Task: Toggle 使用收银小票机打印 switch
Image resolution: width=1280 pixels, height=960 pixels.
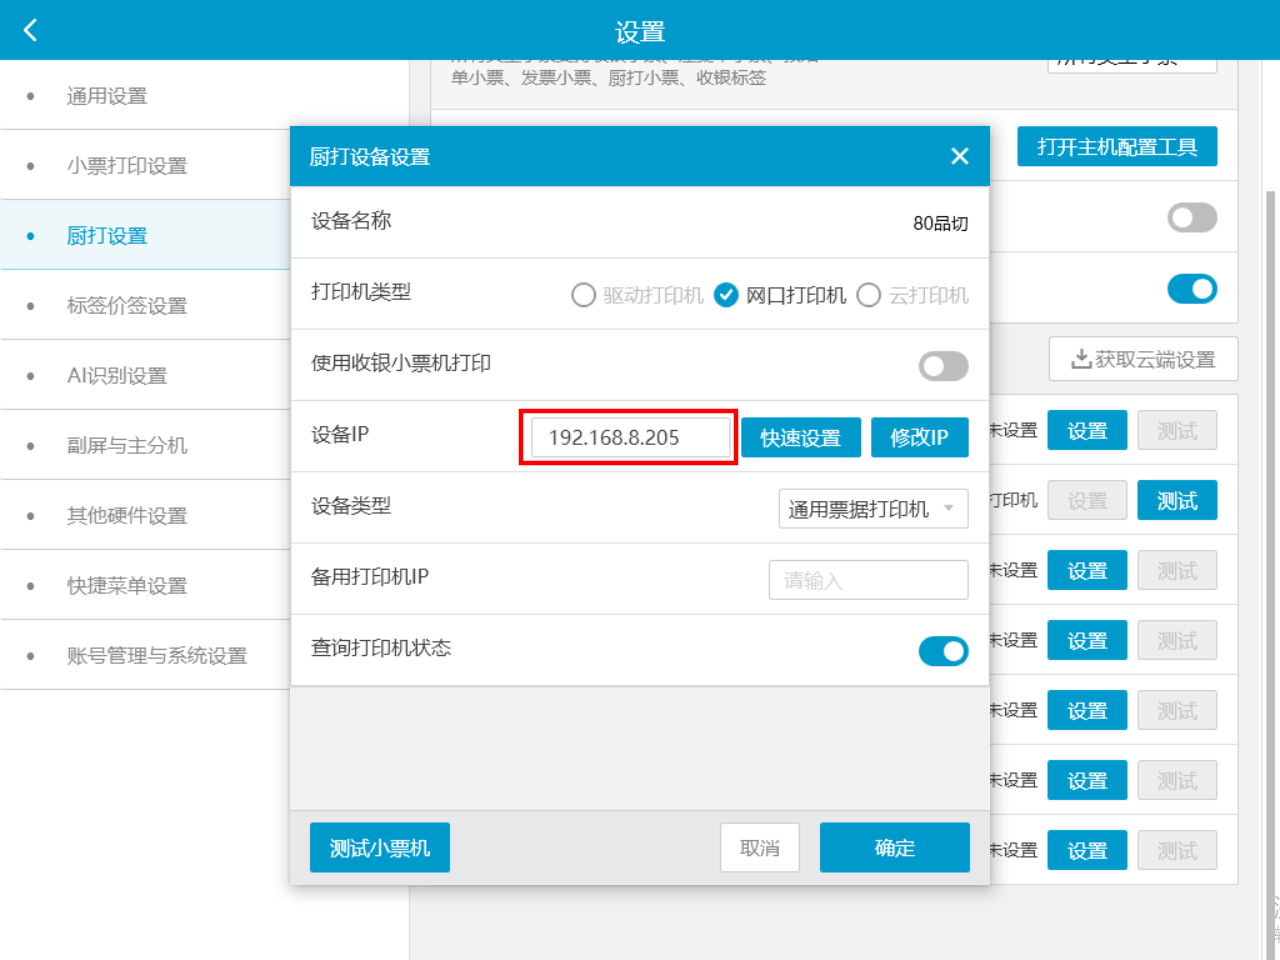Action: click(x=943, y=366)
